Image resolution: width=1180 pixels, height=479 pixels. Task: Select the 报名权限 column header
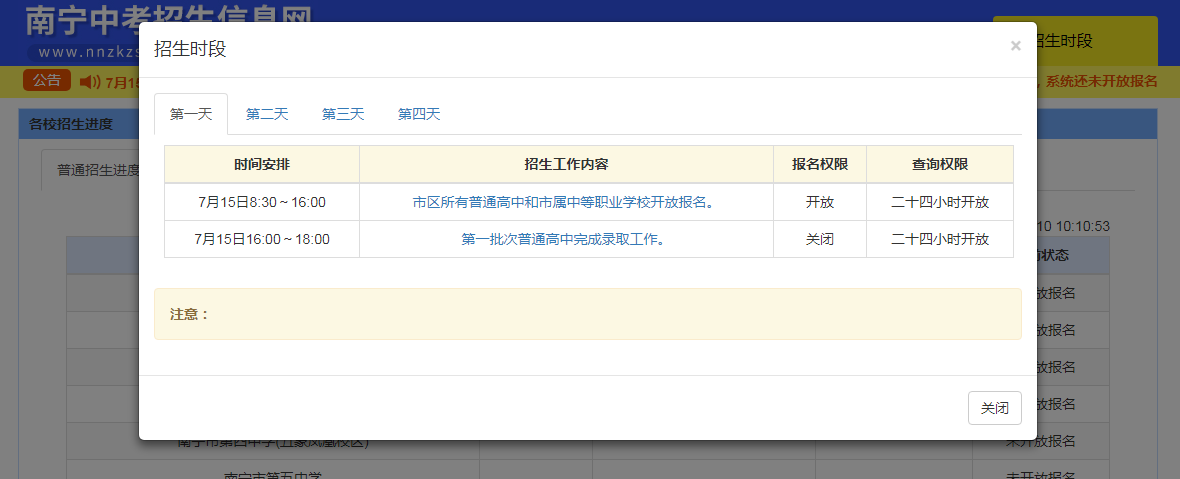tap(819, 165)
